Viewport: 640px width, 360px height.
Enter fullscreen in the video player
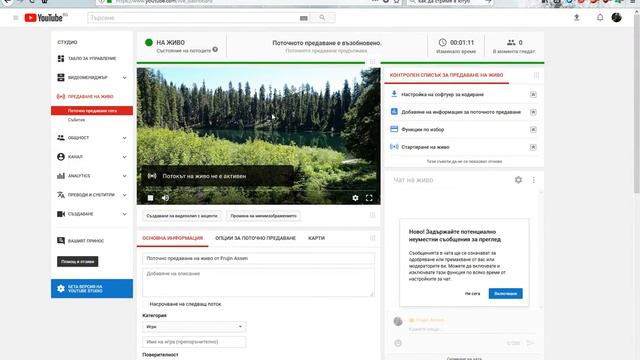tap(369, 198)
